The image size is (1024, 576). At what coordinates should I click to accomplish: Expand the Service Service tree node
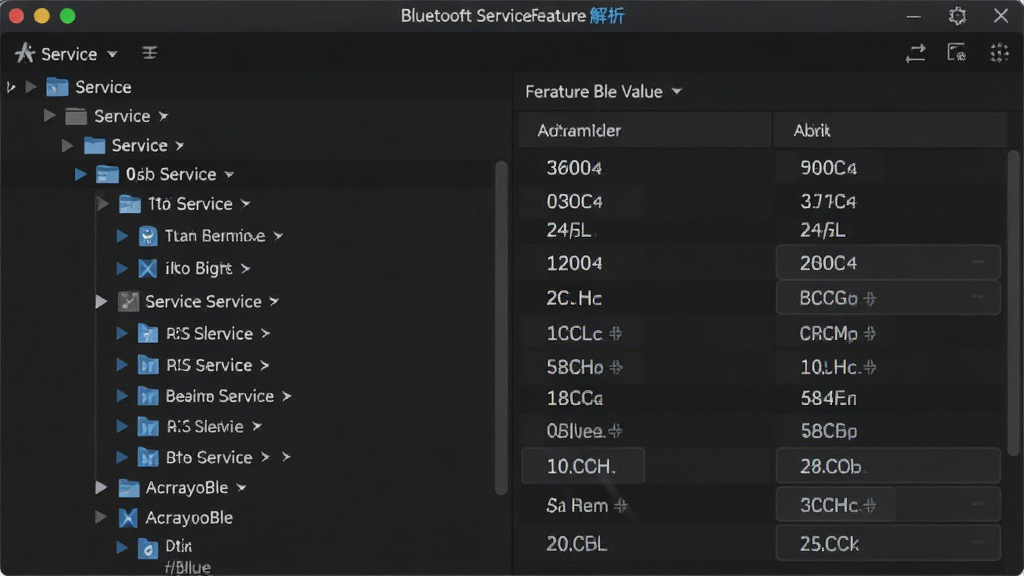tap(101, 301)
